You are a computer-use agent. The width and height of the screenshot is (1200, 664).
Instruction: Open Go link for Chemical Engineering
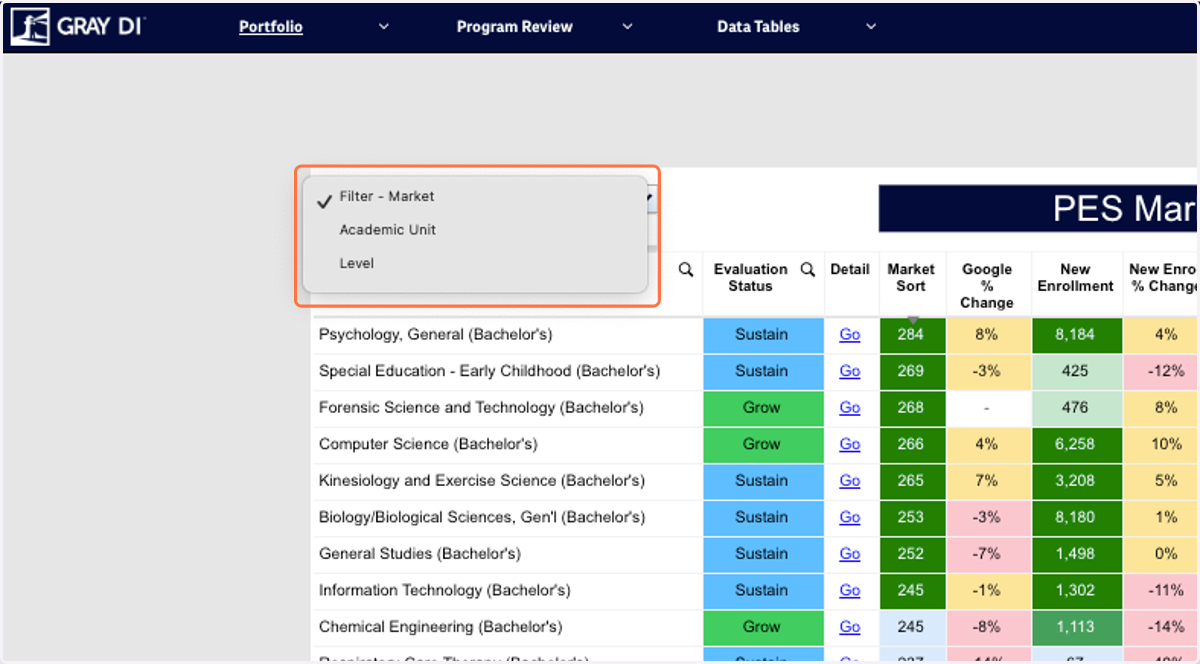[850, 627]
